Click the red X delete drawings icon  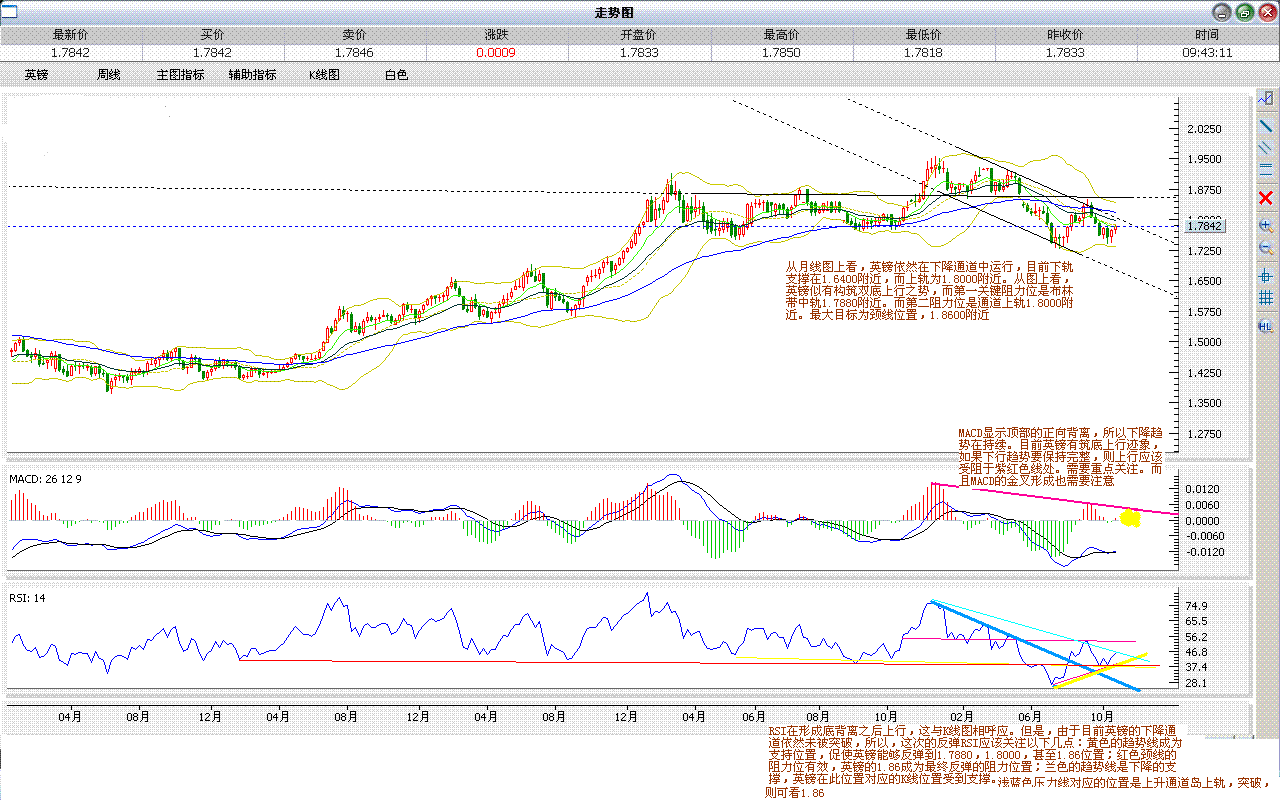pos(1266,198)
